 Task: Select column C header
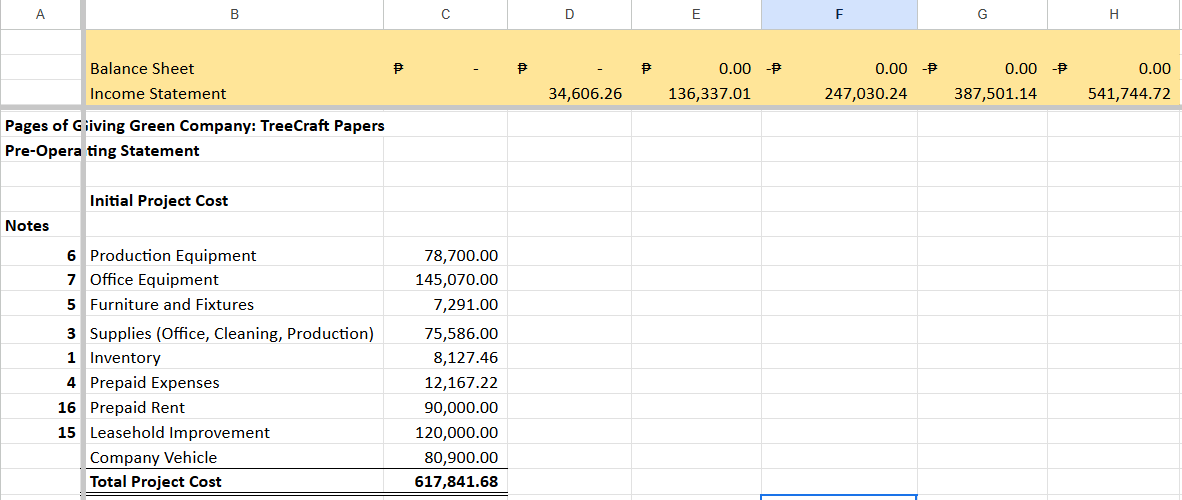click(x=445, y=14)
